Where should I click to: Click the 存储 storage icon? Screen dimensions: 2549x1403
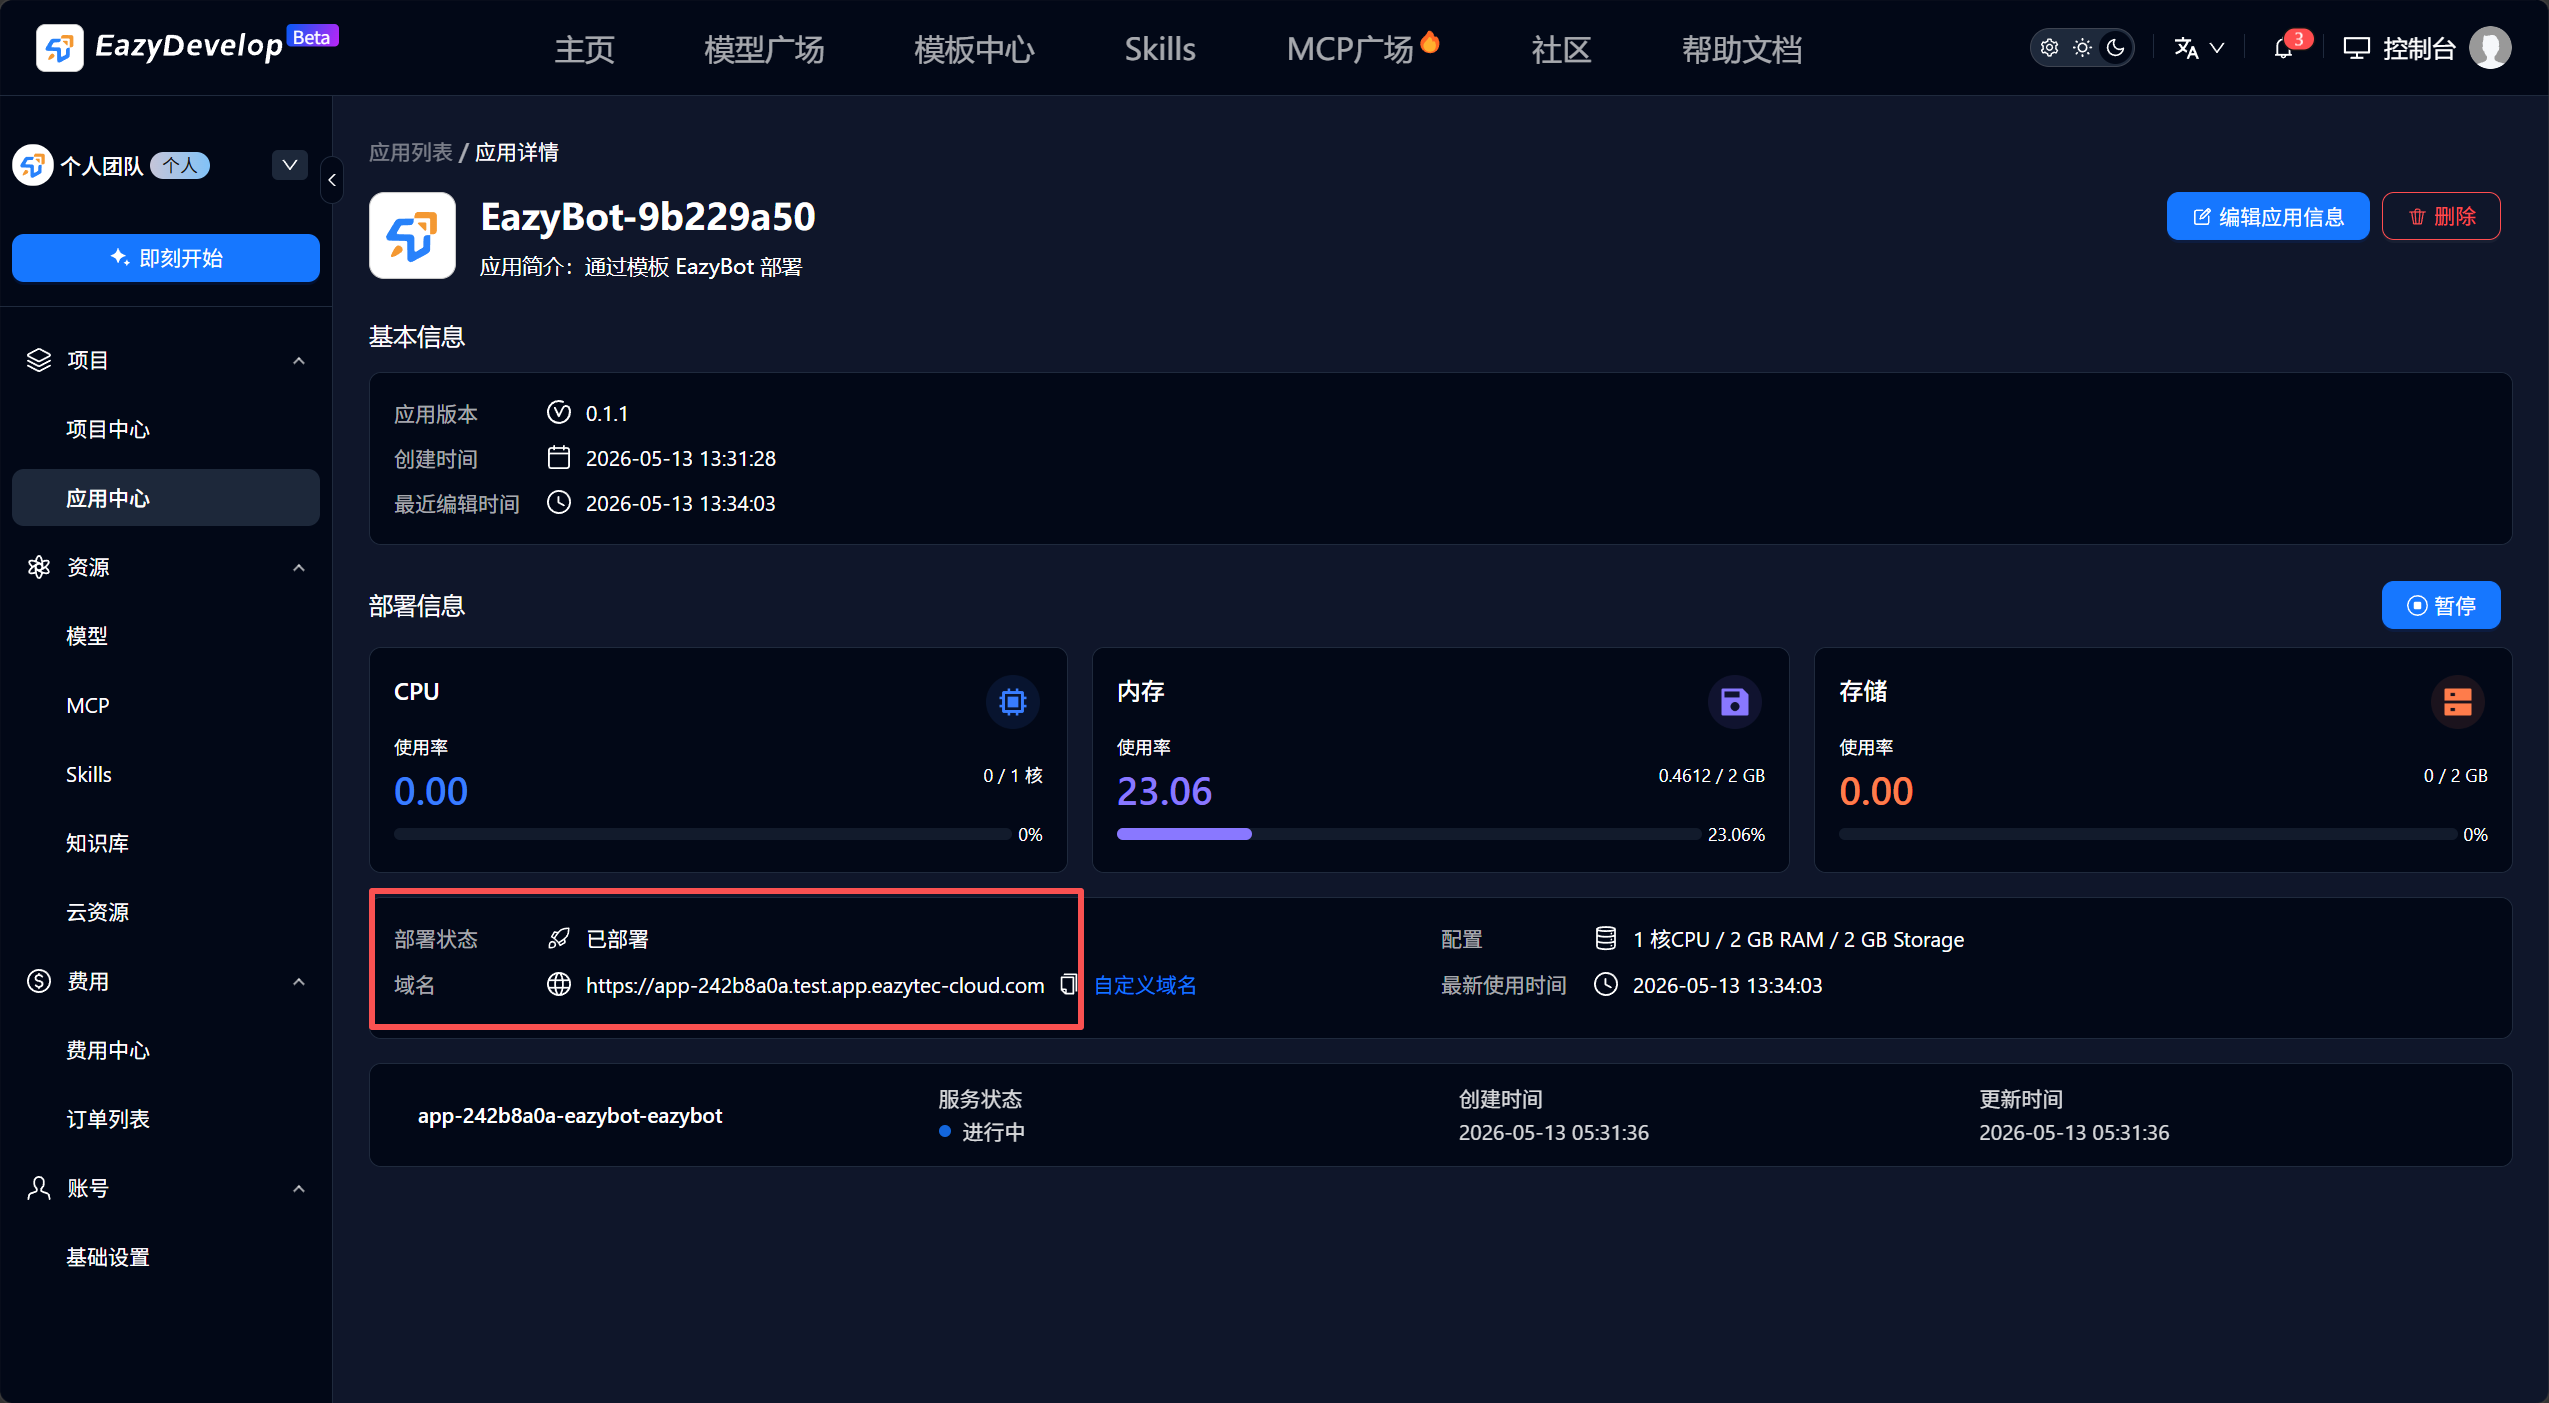(2458, 702)
